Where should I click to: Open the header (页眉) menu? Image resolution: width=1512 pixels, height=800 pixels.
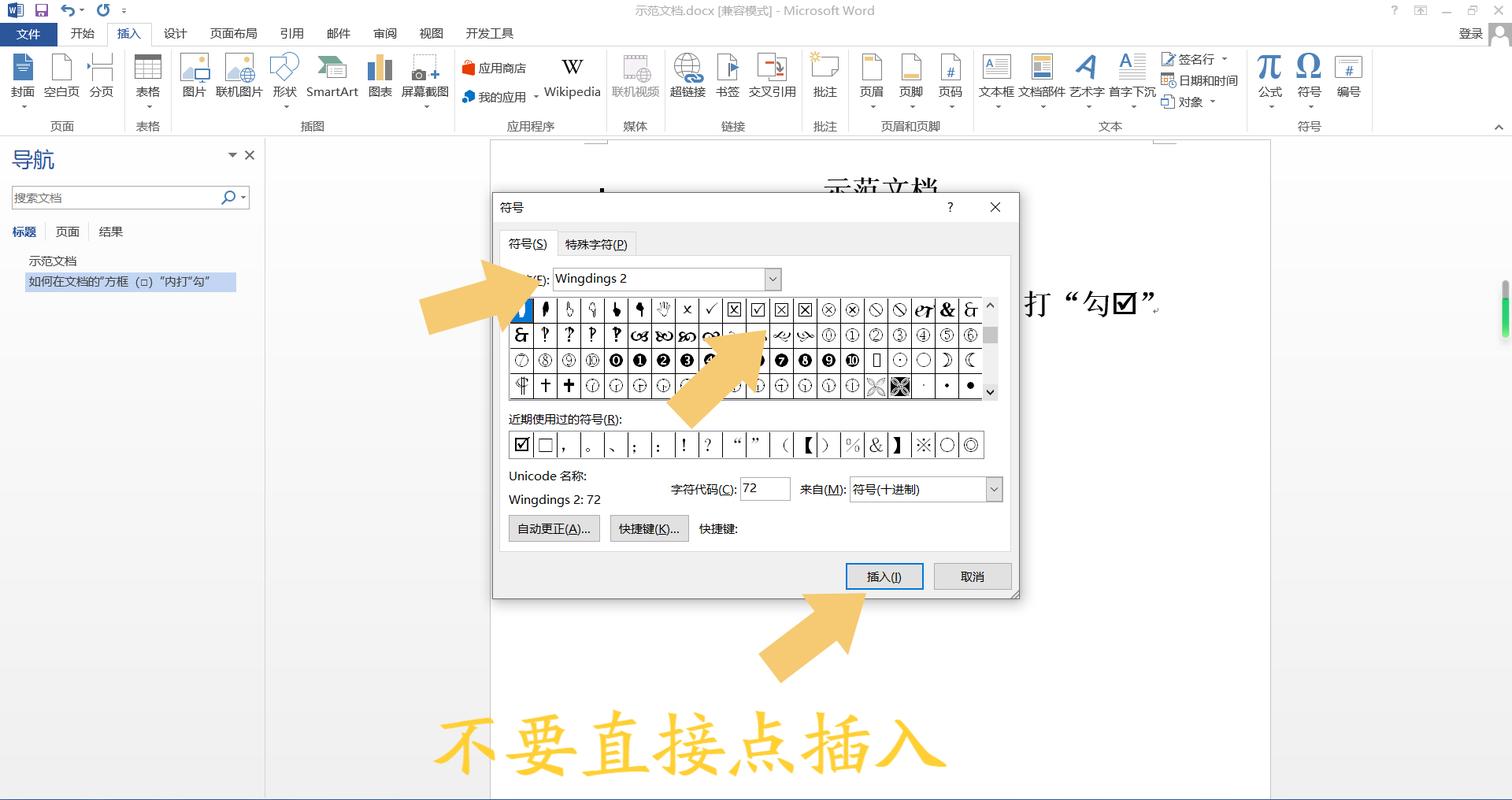tap(871, 80)
